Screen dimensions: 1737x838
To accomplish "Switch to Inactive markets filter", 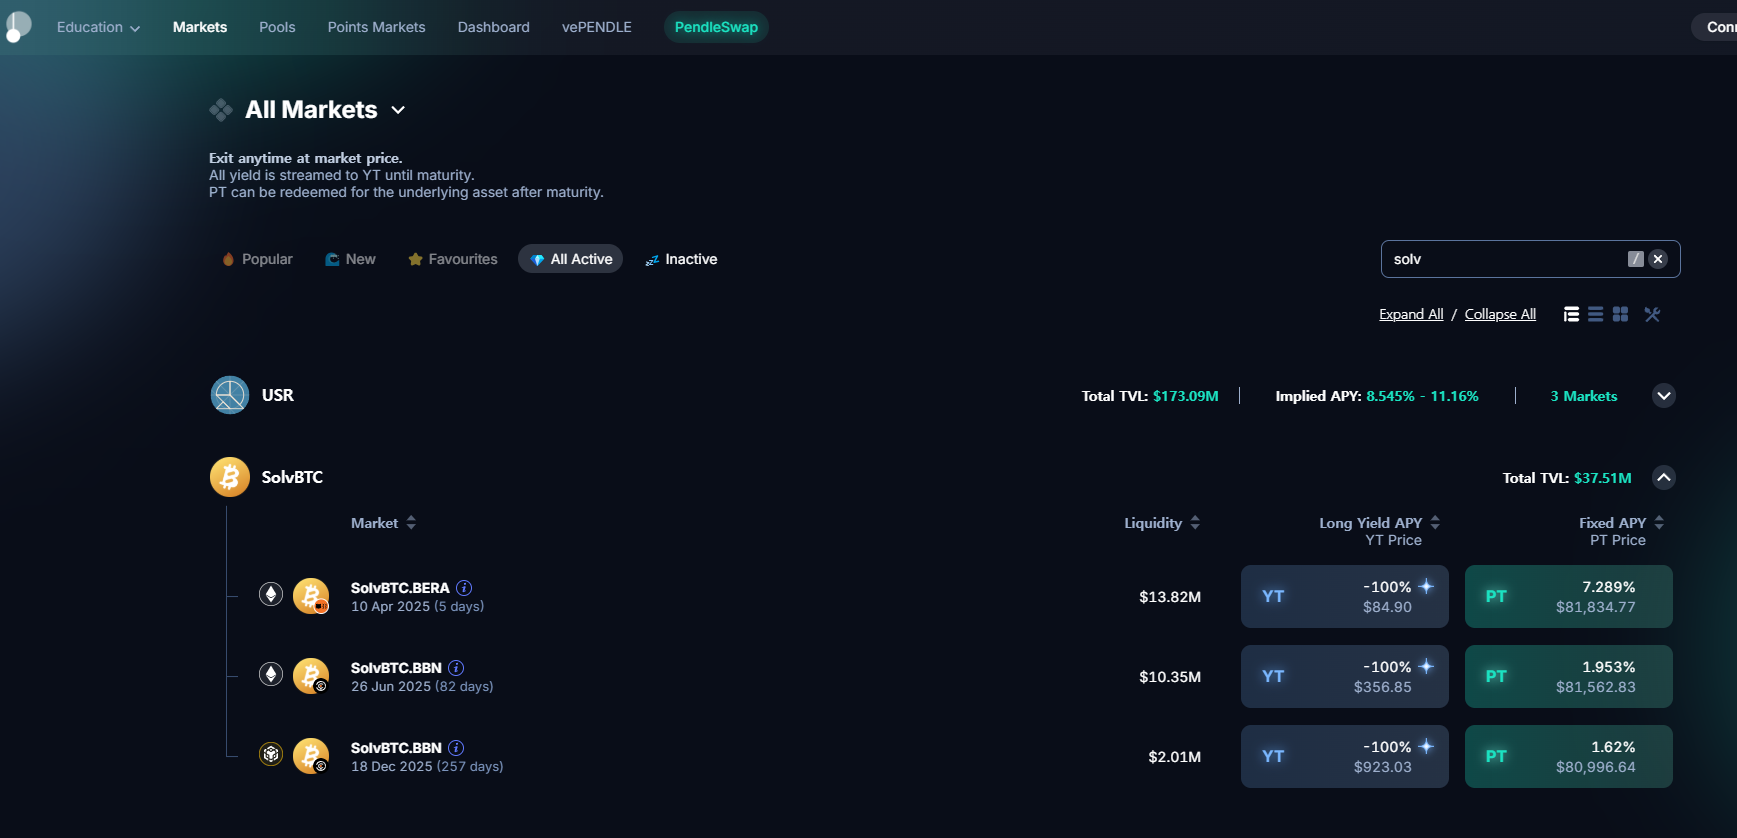I will pyautogui.click(x=681, y=259).
